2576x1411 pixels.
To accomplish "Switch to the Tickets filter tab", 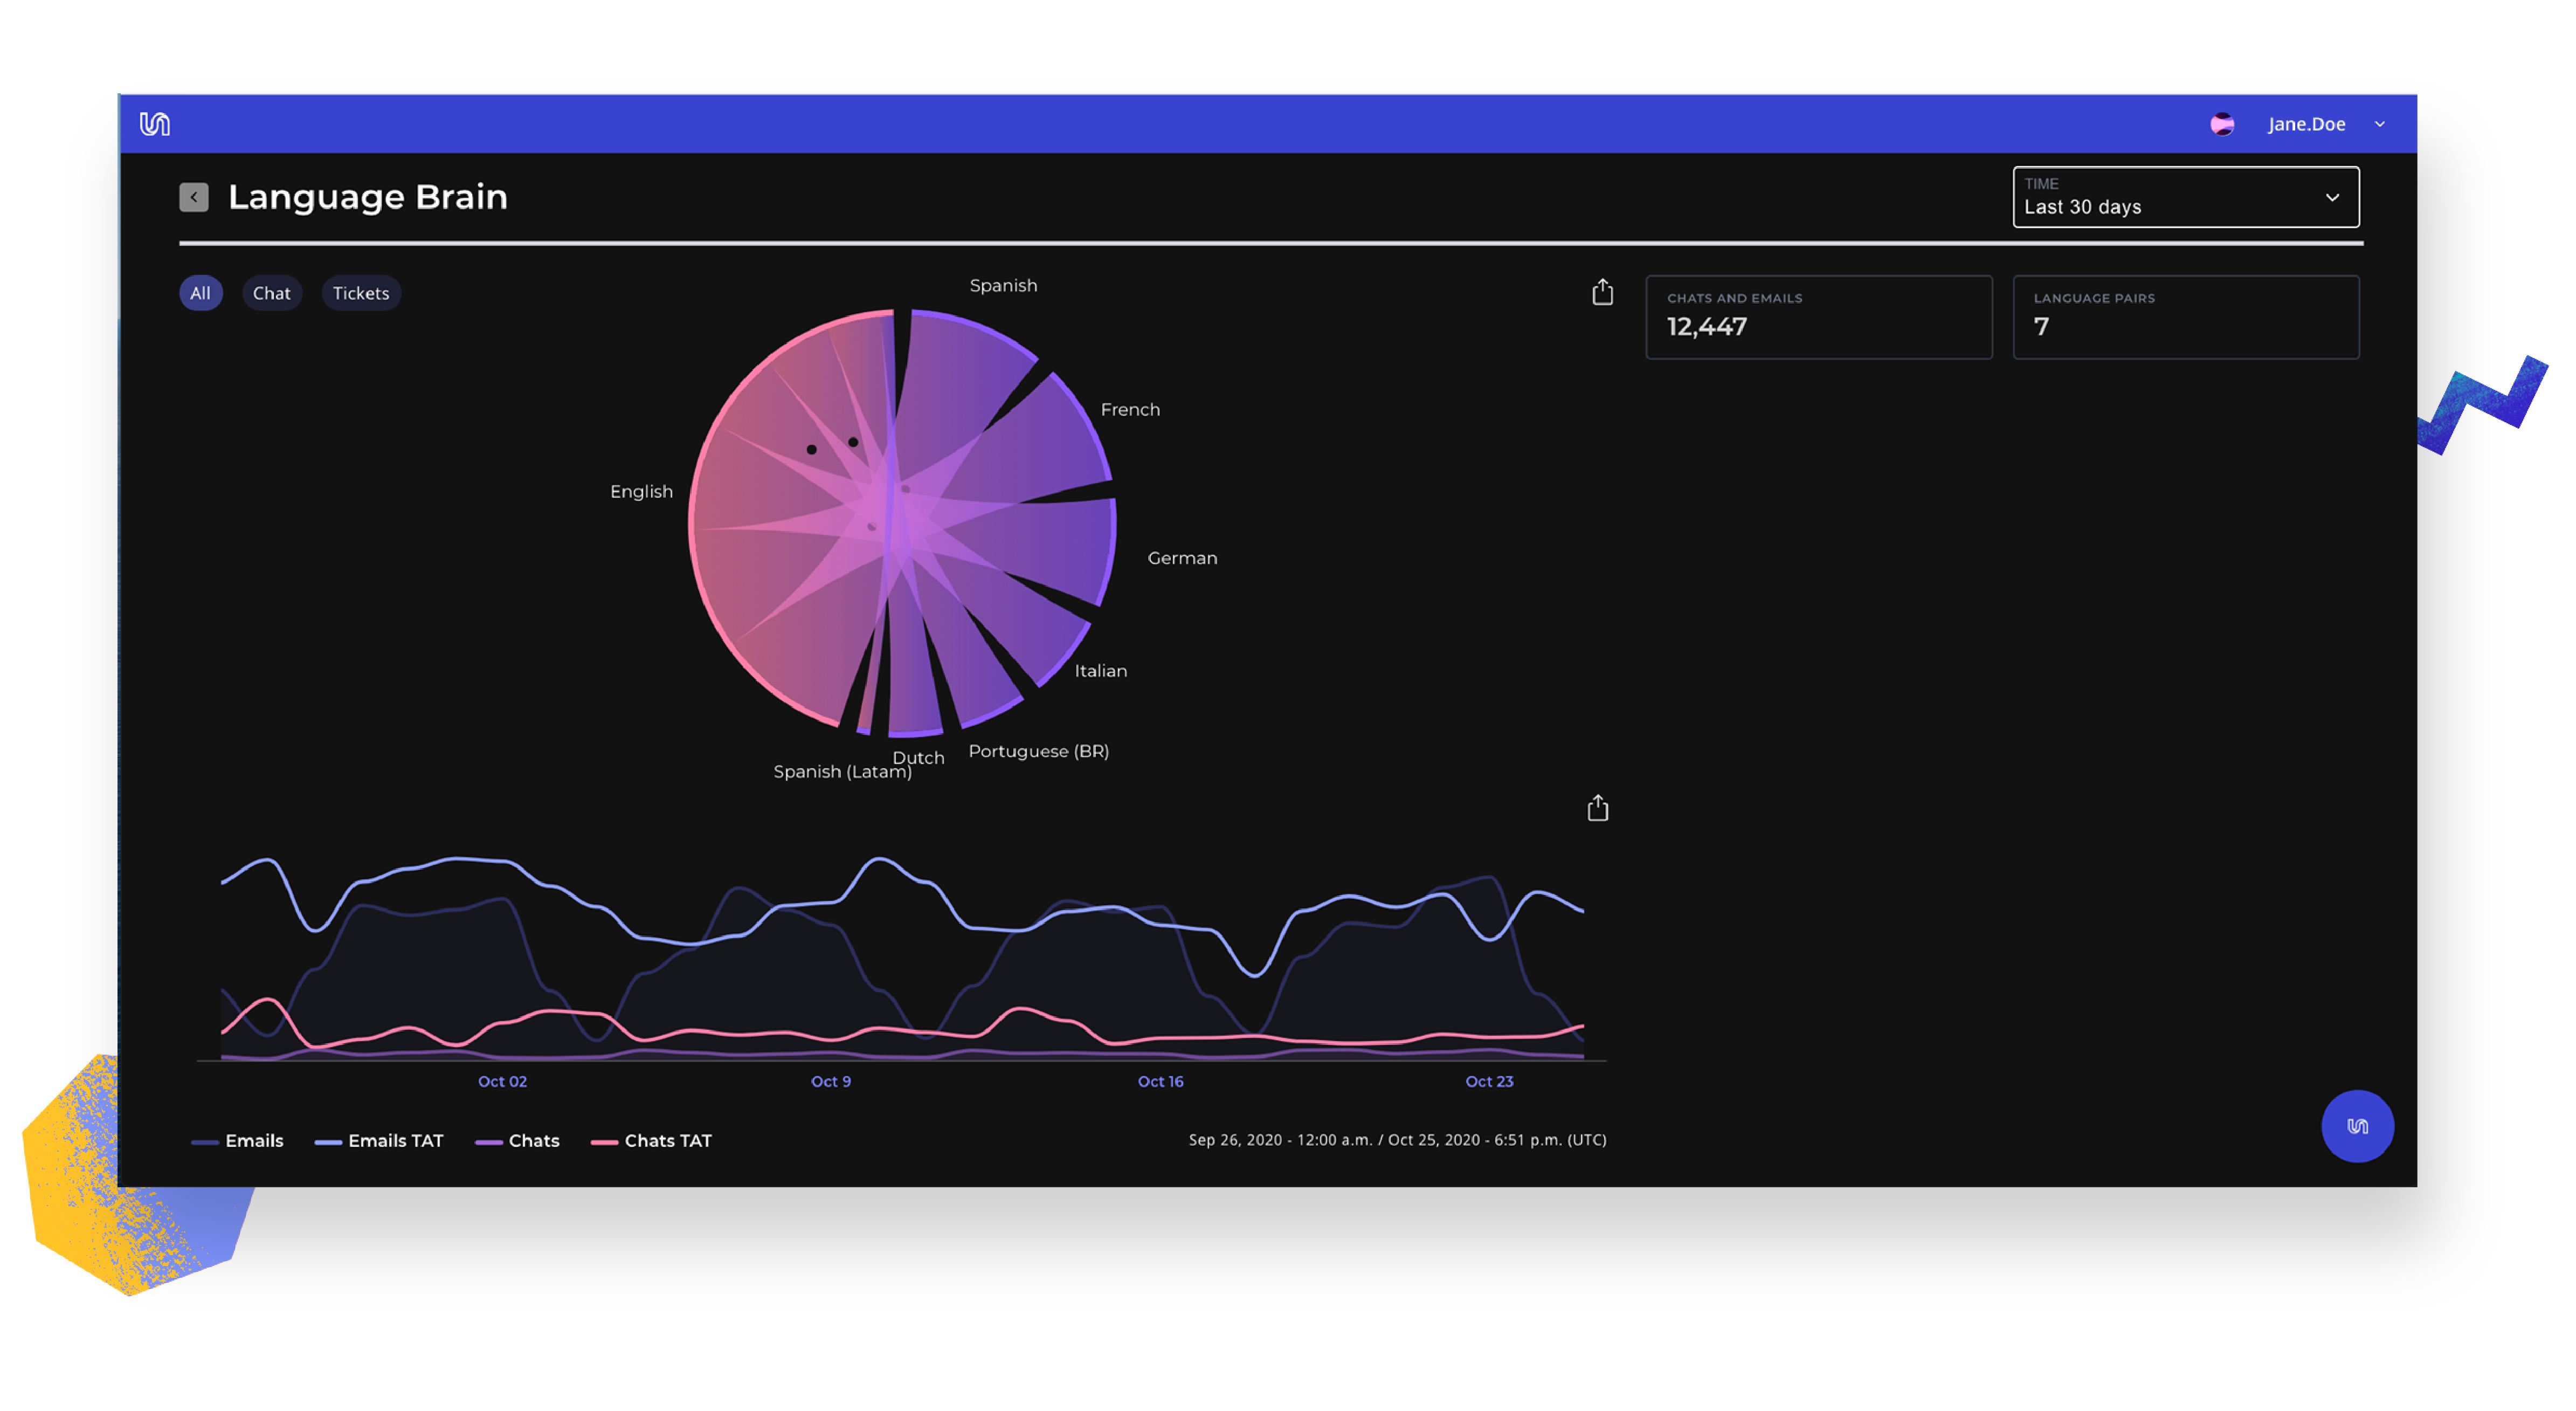I will pos(361,293).
